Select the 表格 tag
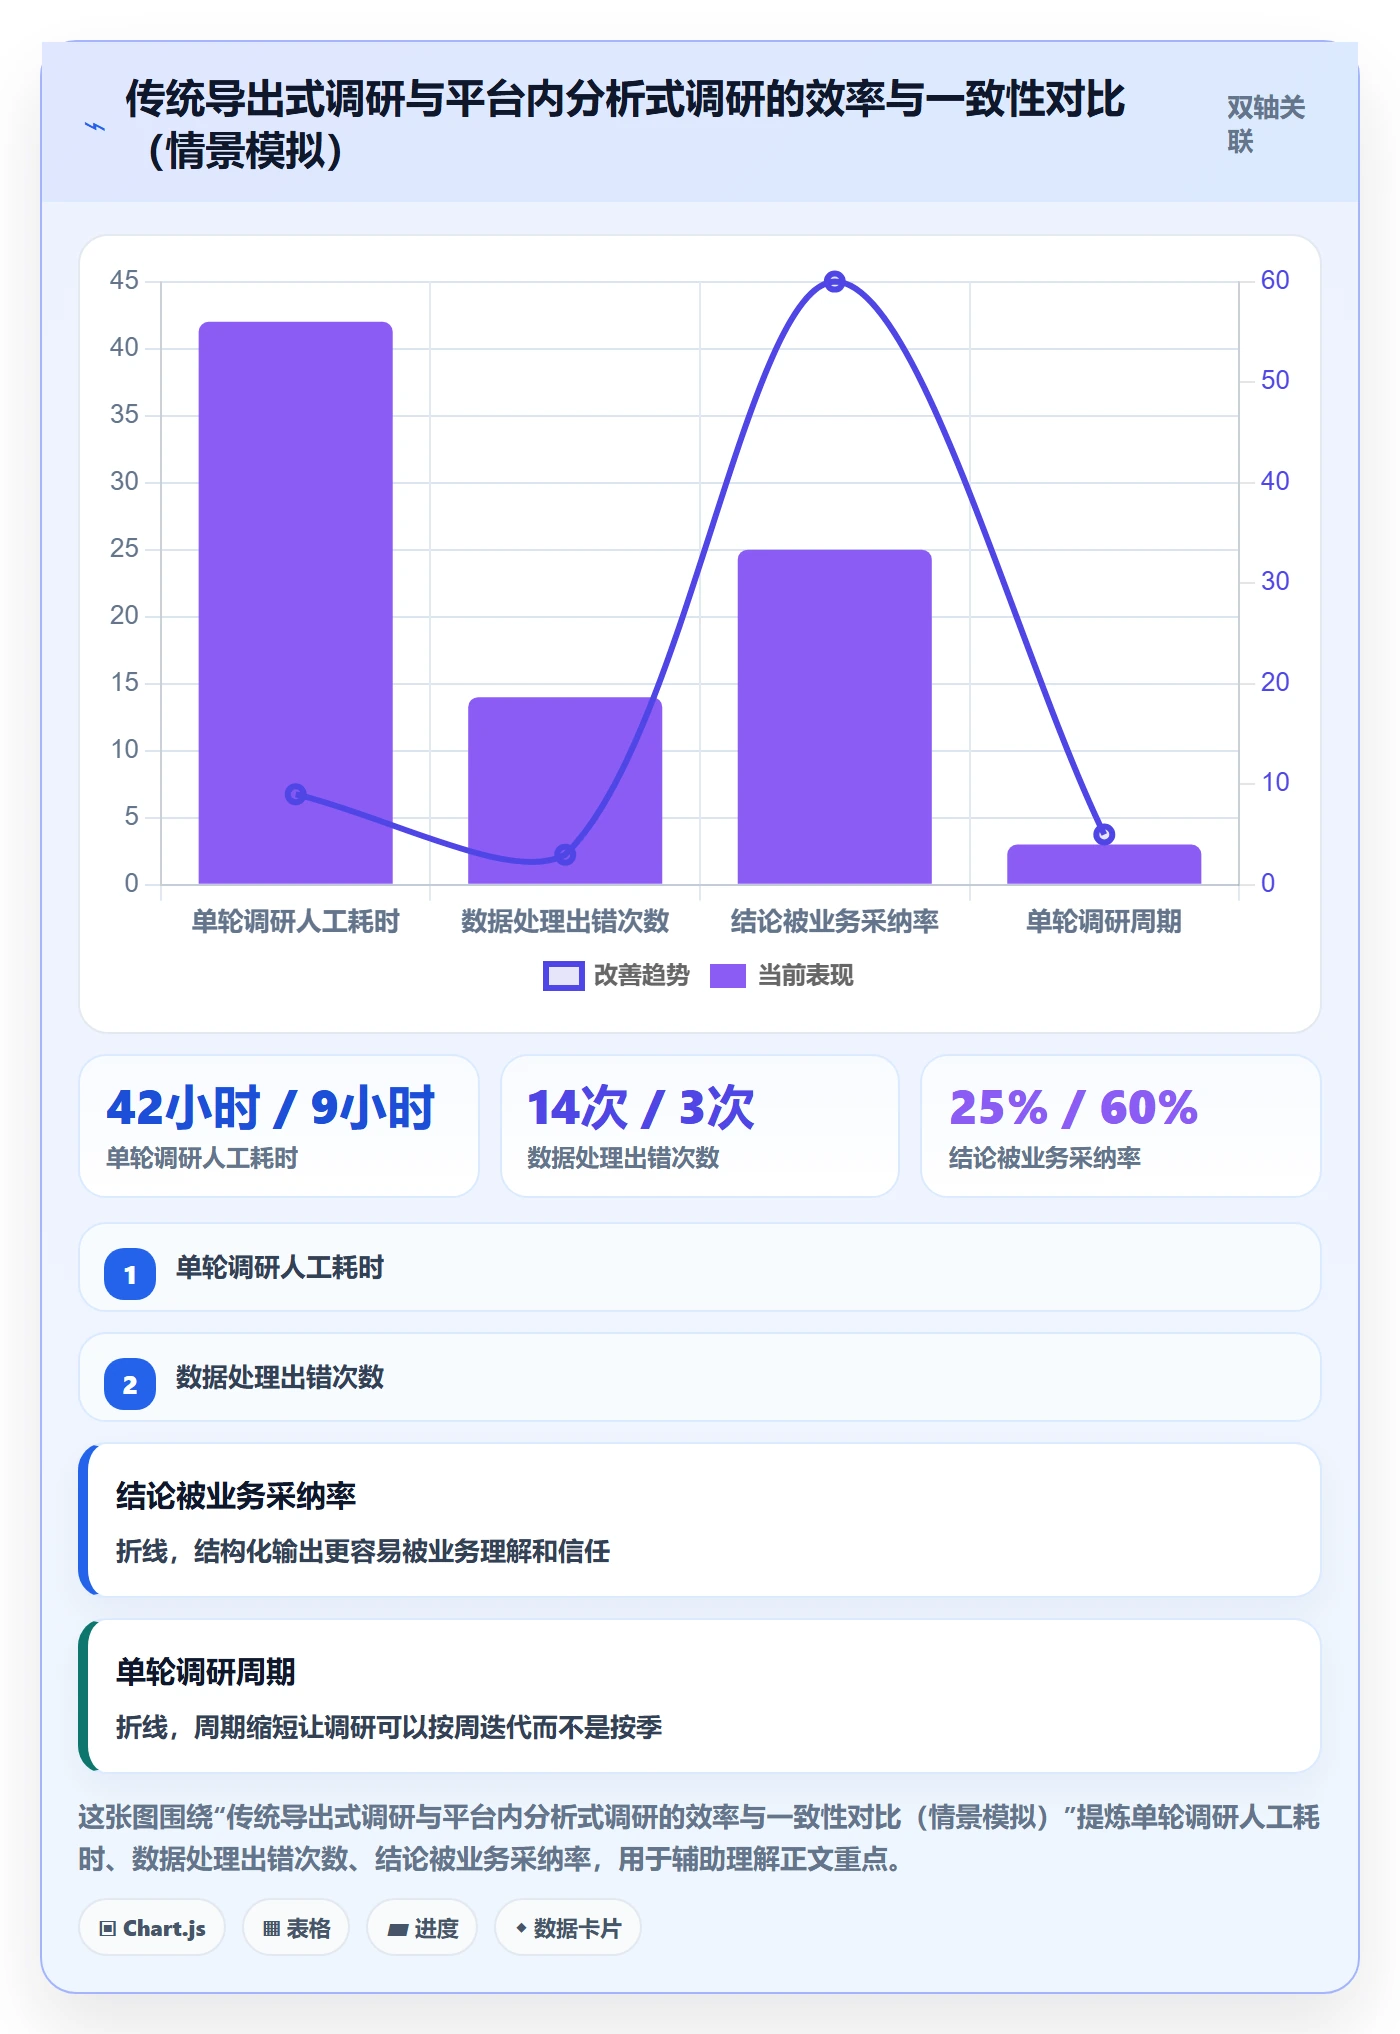 pyautogui.click(x=296, y=1928)
